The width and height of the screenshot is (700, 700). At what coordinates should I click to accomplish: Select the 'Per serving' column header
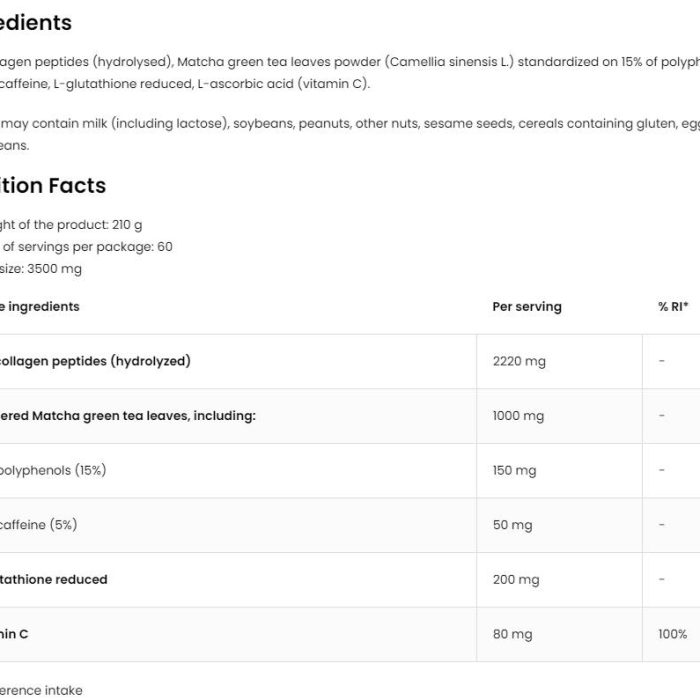click(527, 307)
